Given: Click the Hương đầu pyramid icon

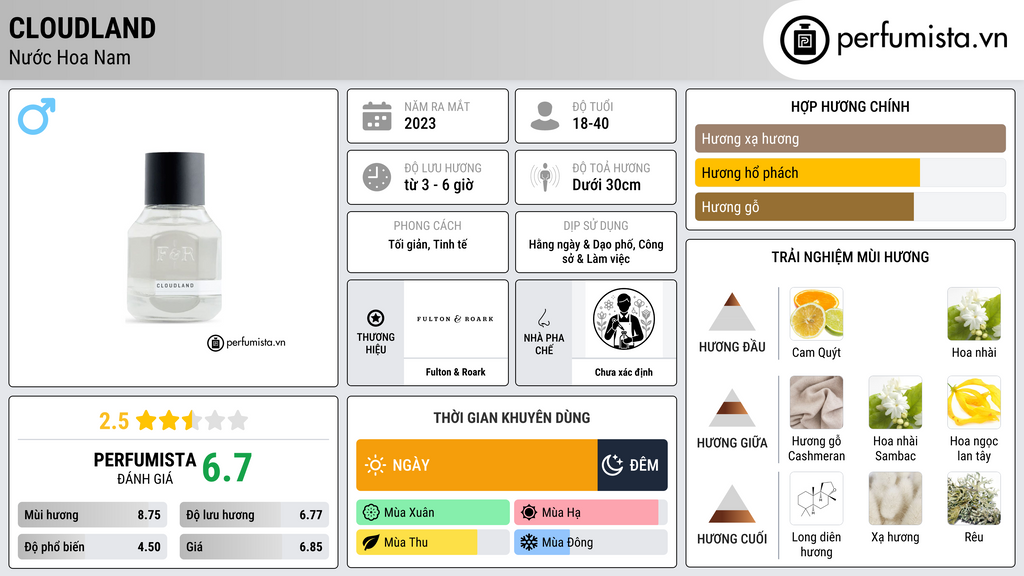Looking at the screenshot, I should [x=732, y=312].
